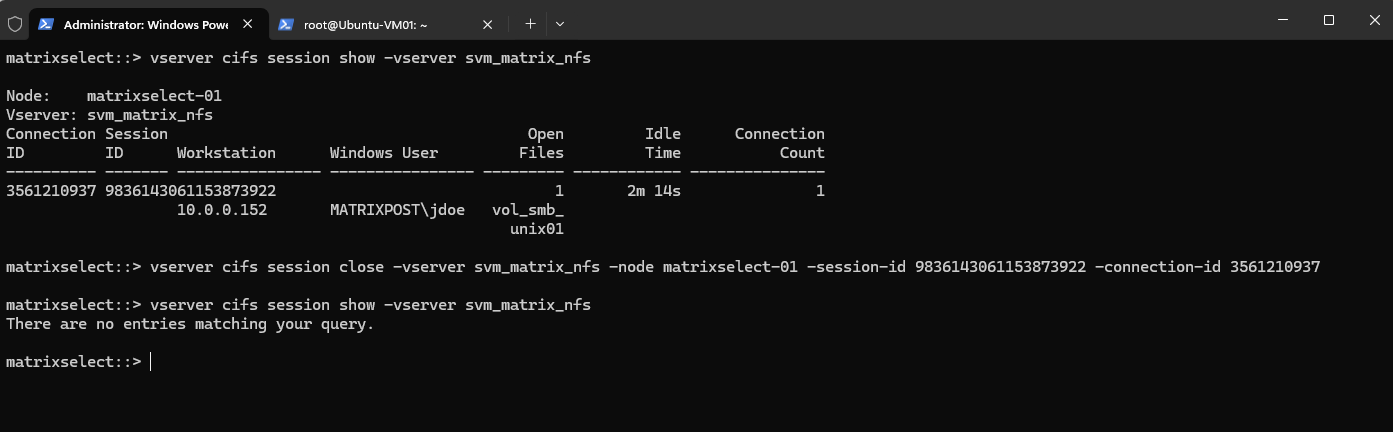Click the 'There are no entries matching' message
This screenshot has height=432, width=1393.
coord(190,323)
